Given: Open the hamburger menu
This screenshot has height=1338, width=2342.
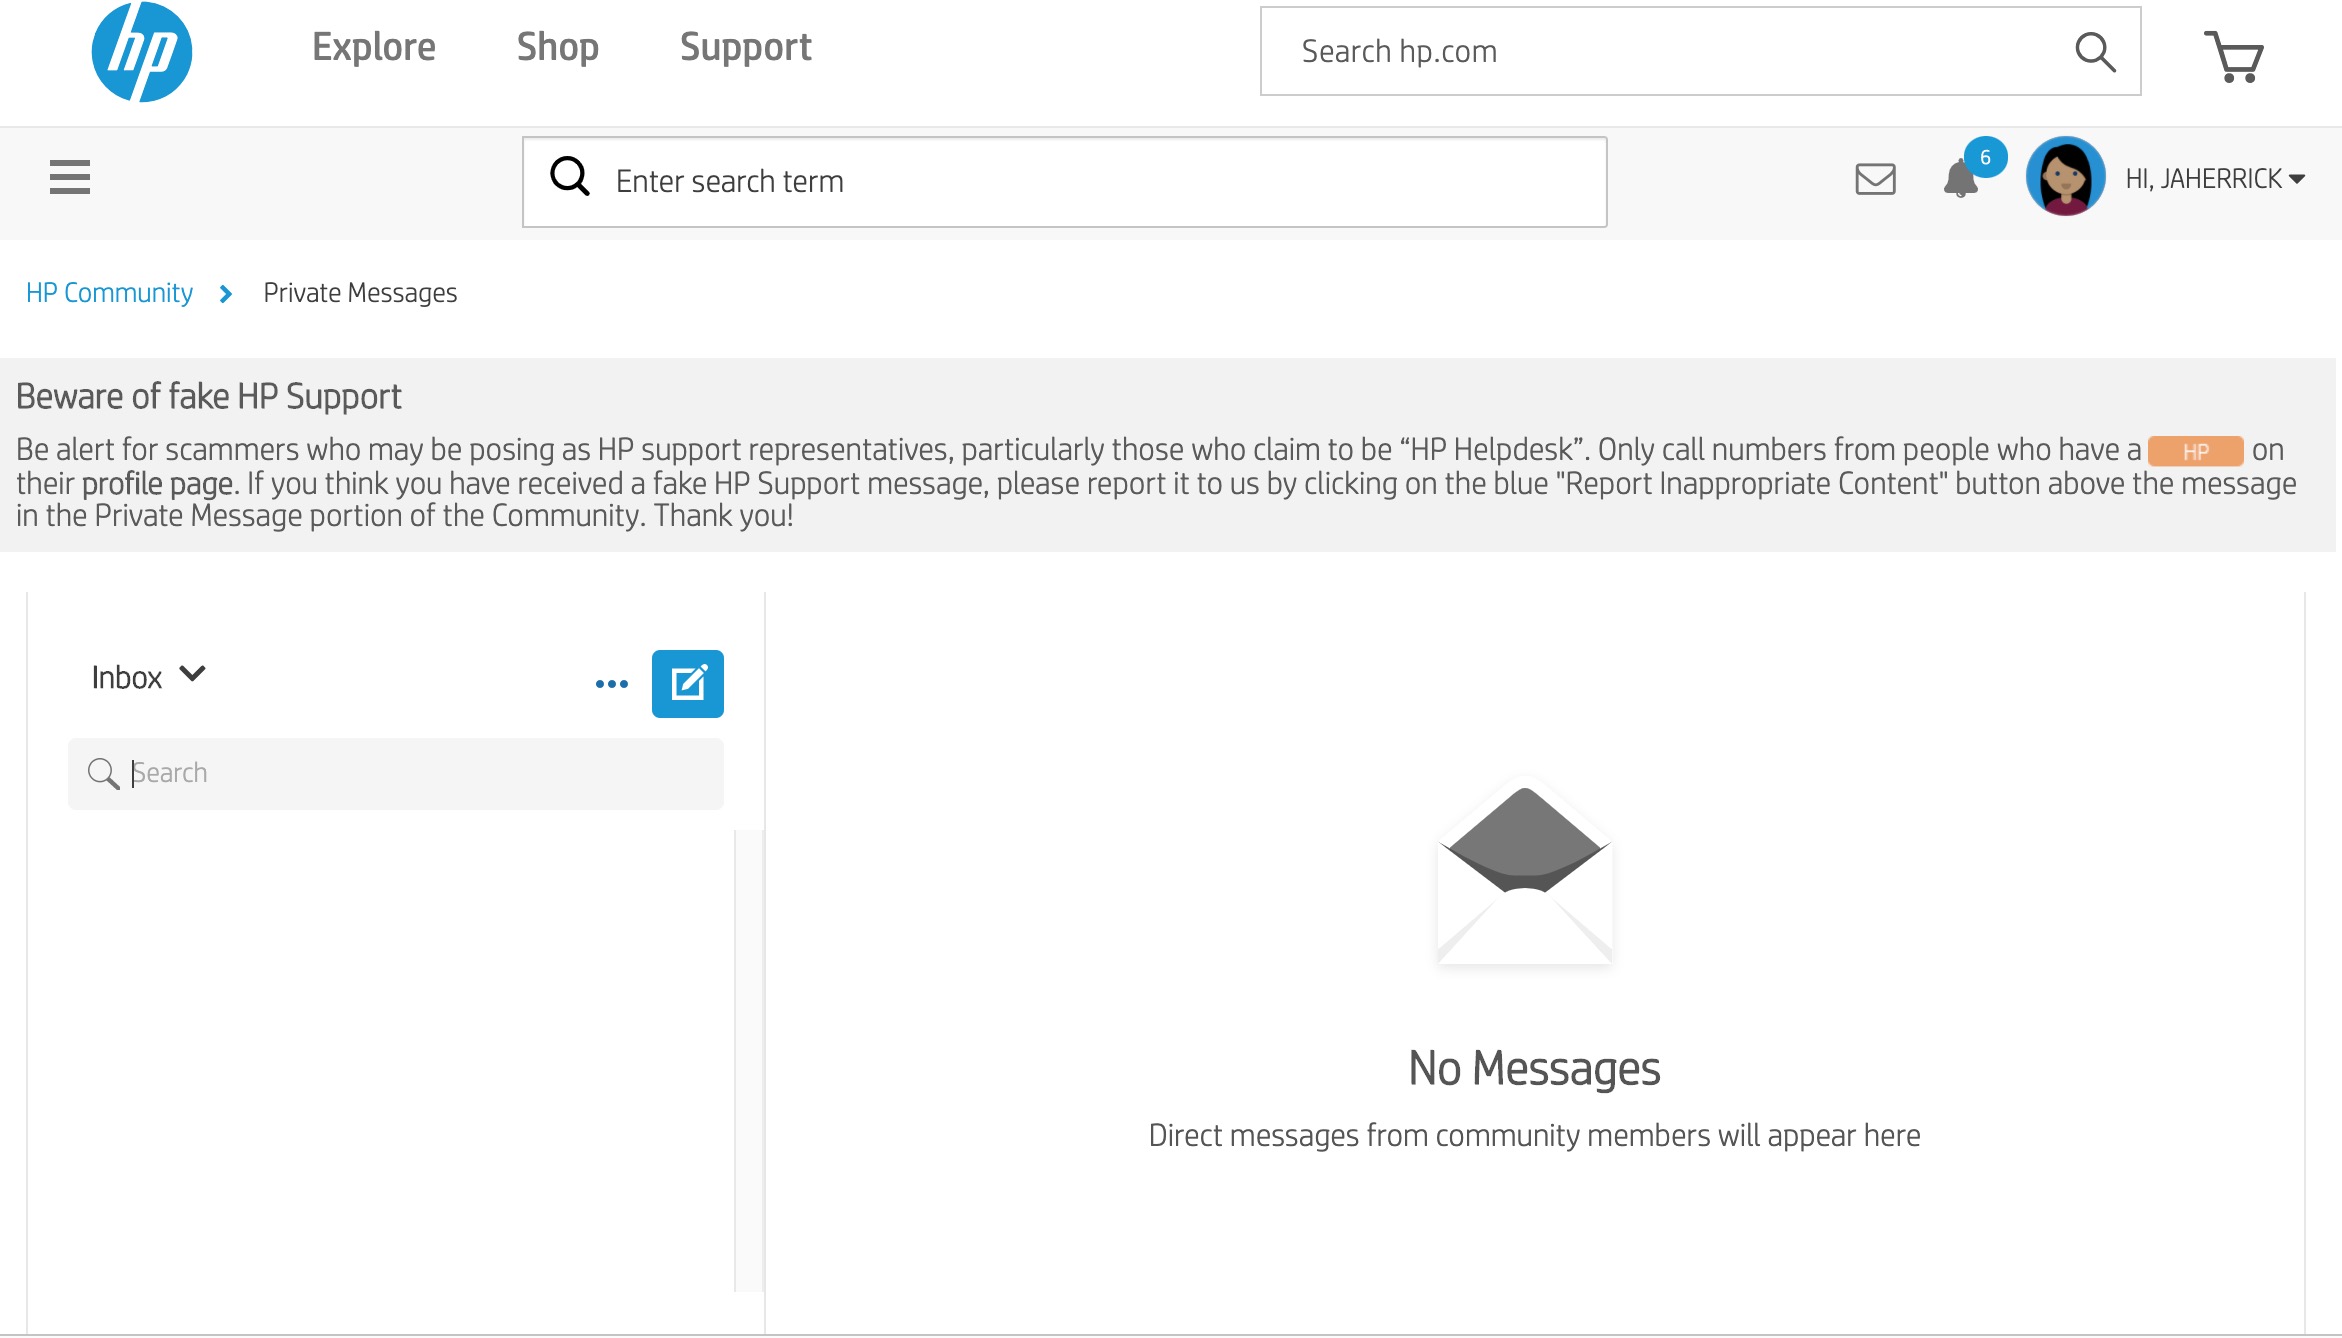Looking at the screenshot, I should 70,178.
